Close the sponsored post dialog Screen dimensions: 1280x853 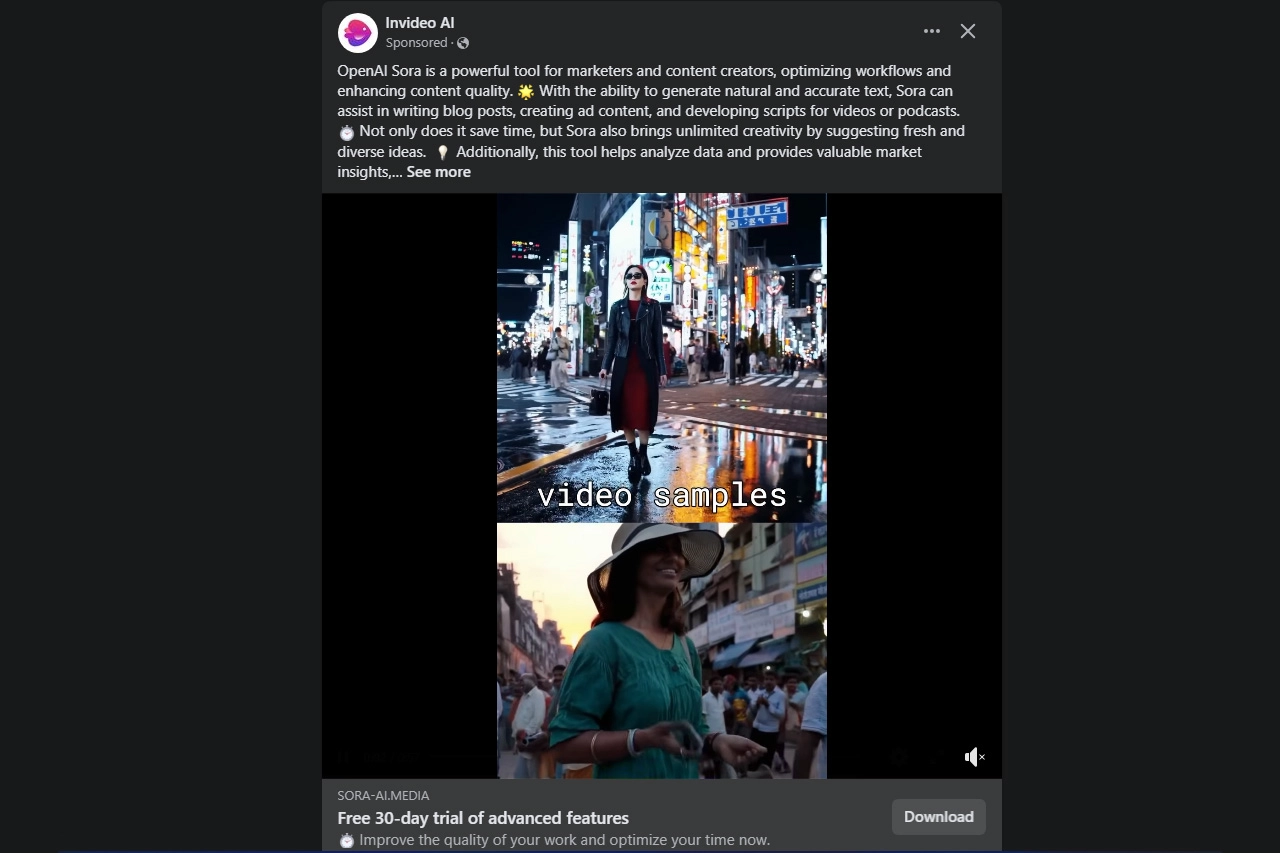967,31
